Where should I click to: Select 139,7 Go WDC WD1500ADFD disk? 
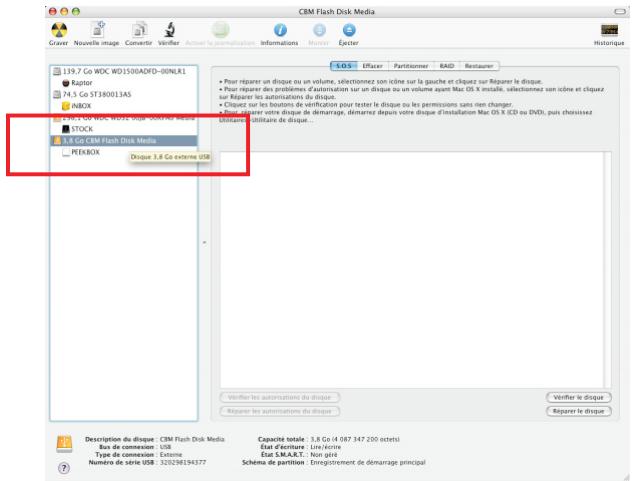pyautogui.click(x=110, y=72)
